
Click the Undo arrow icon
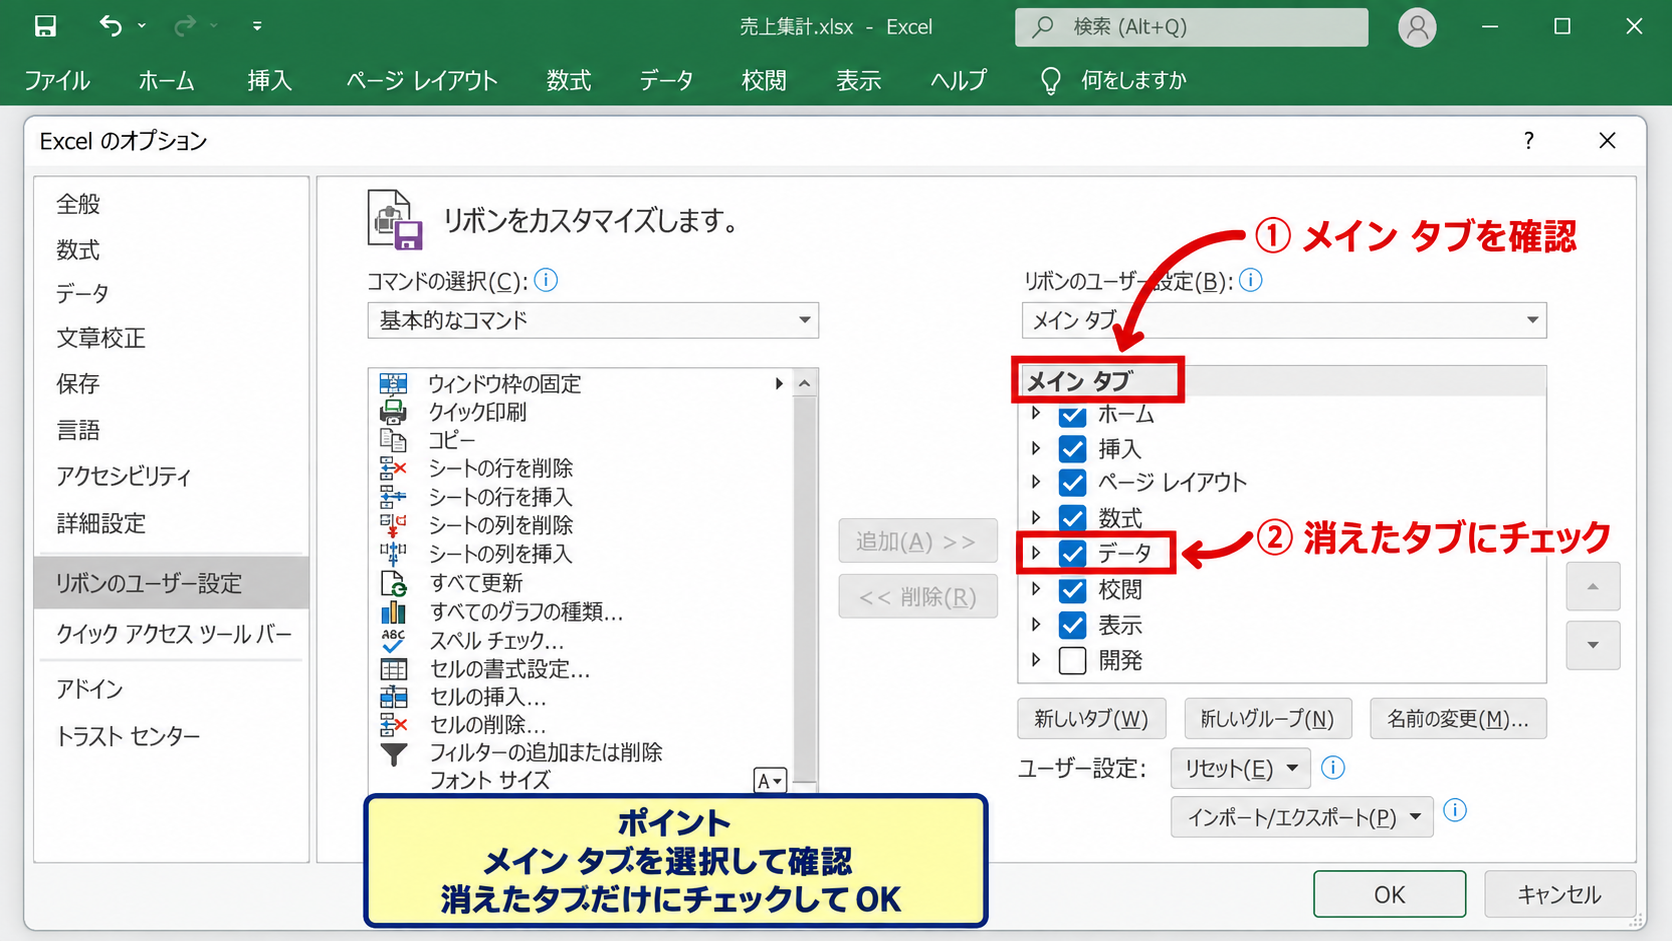[111, 26]
